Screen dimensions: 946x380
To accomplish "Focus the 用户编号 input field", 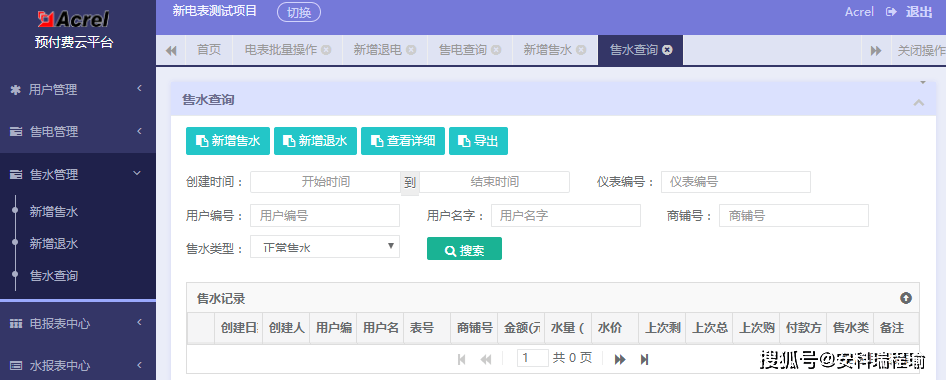I will [325, 215].
